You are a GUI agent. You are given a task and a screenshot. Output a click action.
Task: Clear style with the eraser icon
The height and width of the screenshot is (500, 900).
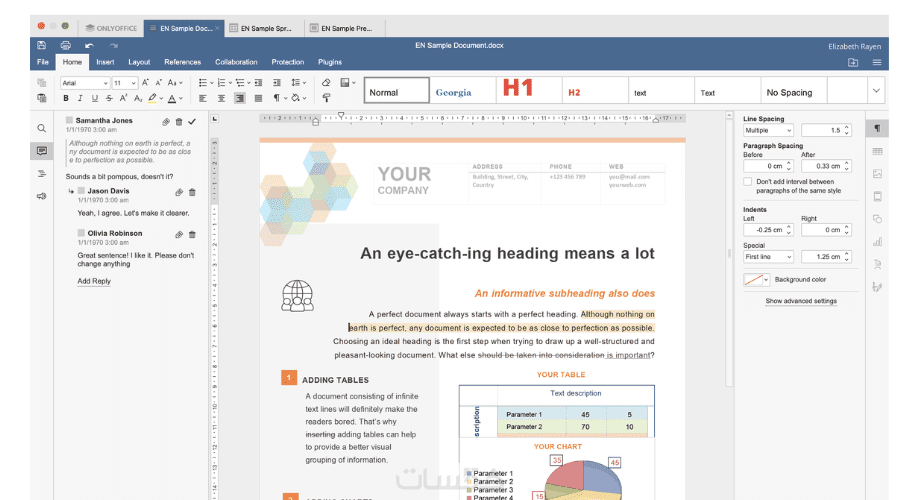pos(326,83)
